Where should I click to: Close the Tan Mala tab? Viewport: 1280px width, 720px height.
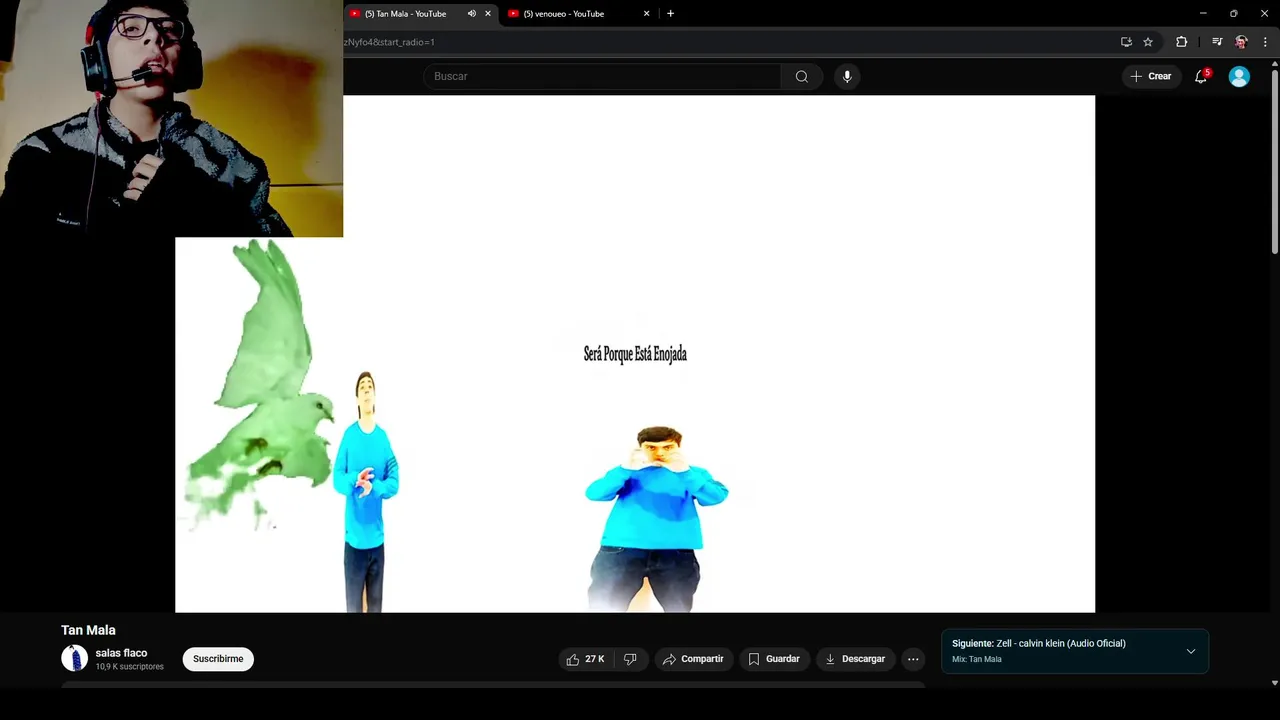[488, 14]
